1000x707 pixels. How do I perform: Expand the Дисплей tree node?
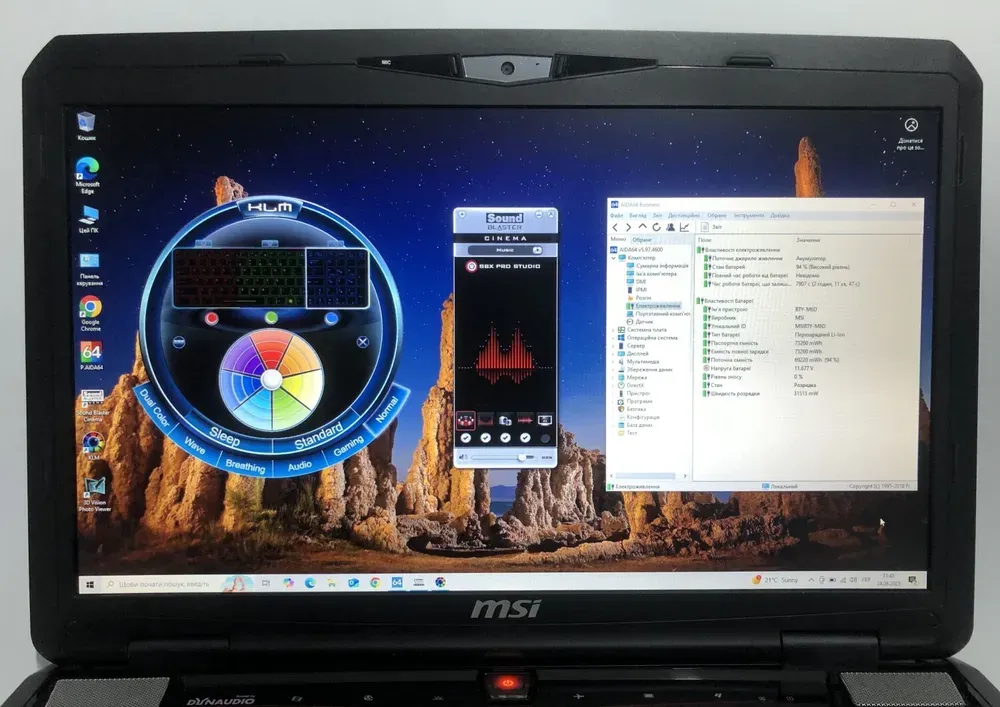614,353
